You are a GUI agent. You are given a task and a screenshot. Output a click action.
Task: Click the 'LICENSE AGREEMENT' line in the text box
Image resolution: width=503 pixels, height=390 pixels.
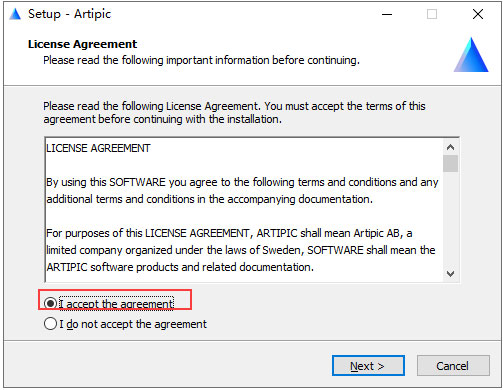pyautogui.click(x=98, y=148)
